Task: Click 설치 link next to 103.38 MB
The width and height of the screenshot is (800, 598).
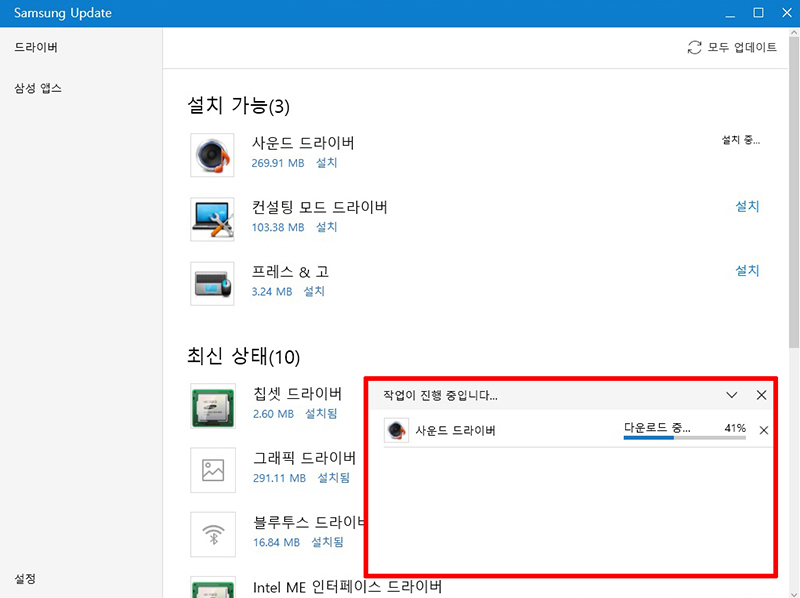Action: pos(327,227)
